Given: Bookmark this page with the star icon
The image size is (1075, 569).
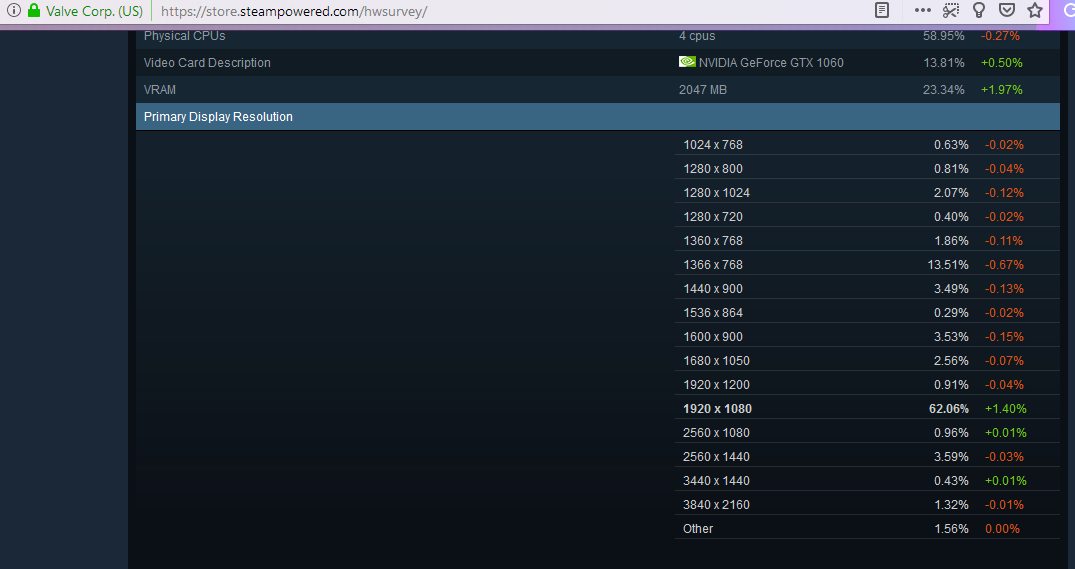Looking at the screenshot, I should (1035, 10).
